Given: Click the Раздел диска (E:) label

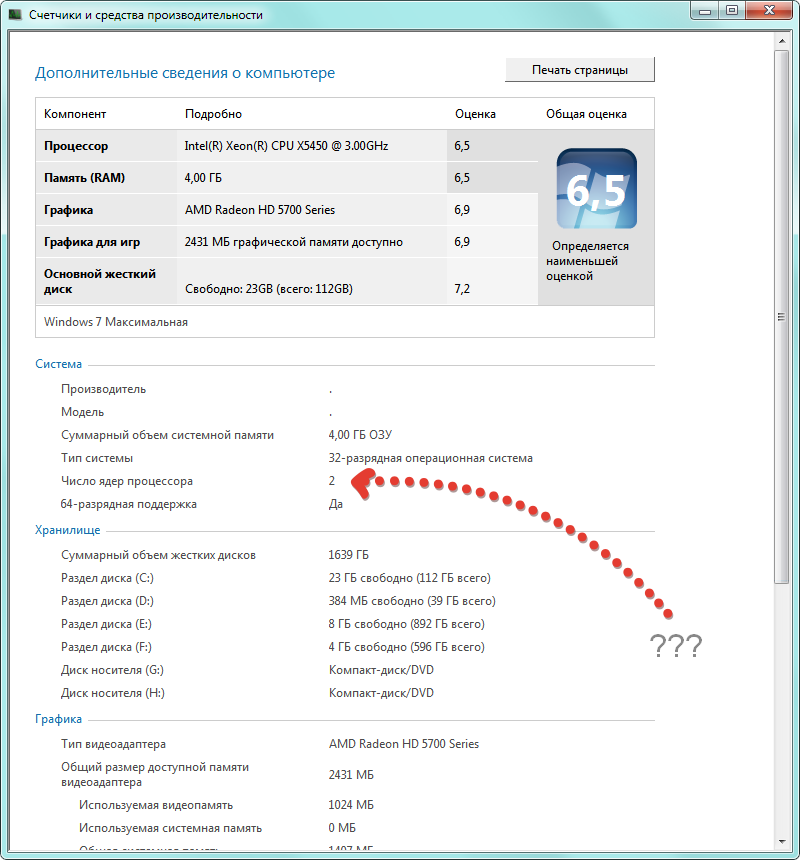Looking at the screenshot, I should coord(106,624).
